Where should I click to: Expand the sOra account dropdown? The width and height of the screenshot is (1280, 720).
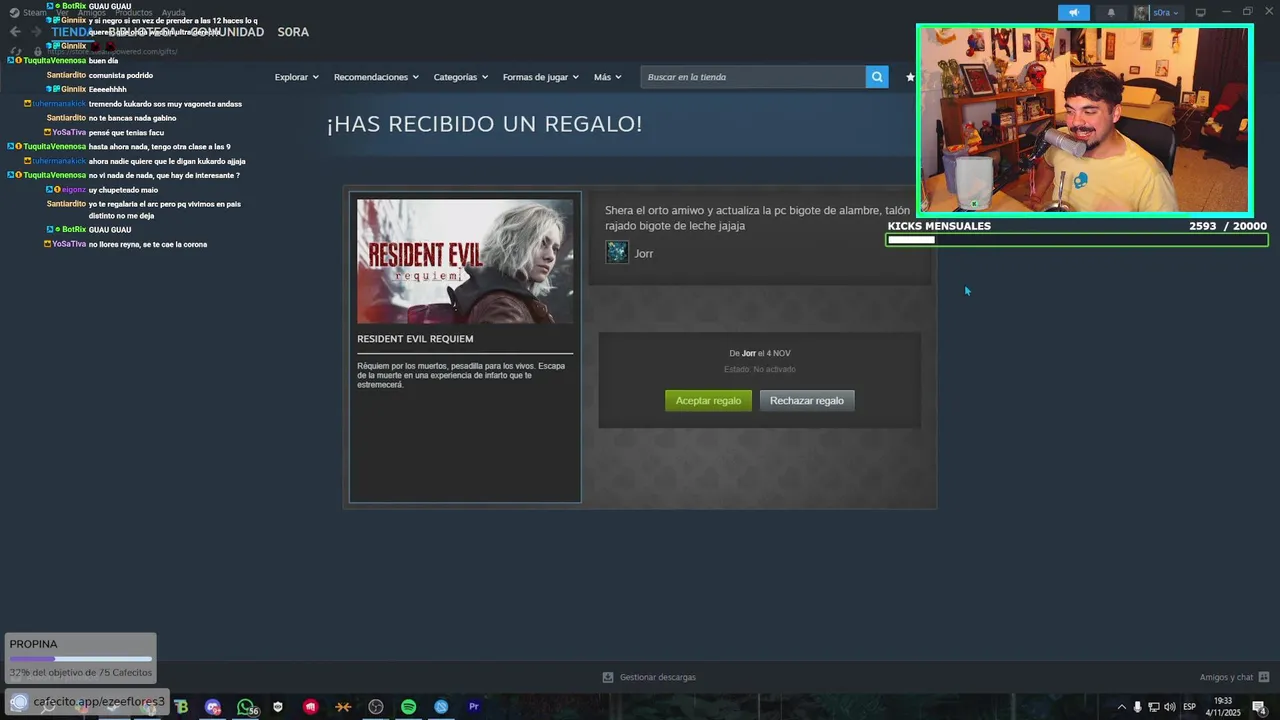pos(1166,13)
